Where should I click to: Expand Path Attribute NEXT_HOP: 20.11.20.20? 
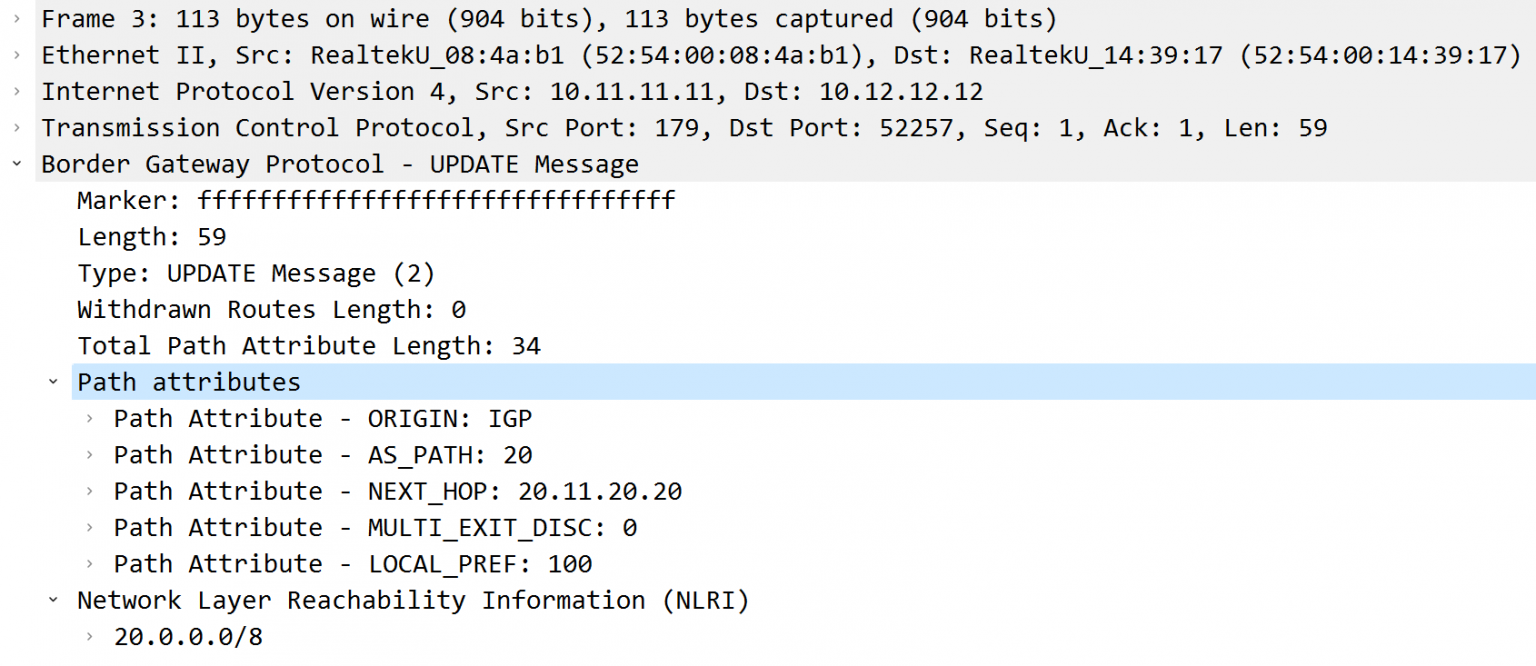90,490
